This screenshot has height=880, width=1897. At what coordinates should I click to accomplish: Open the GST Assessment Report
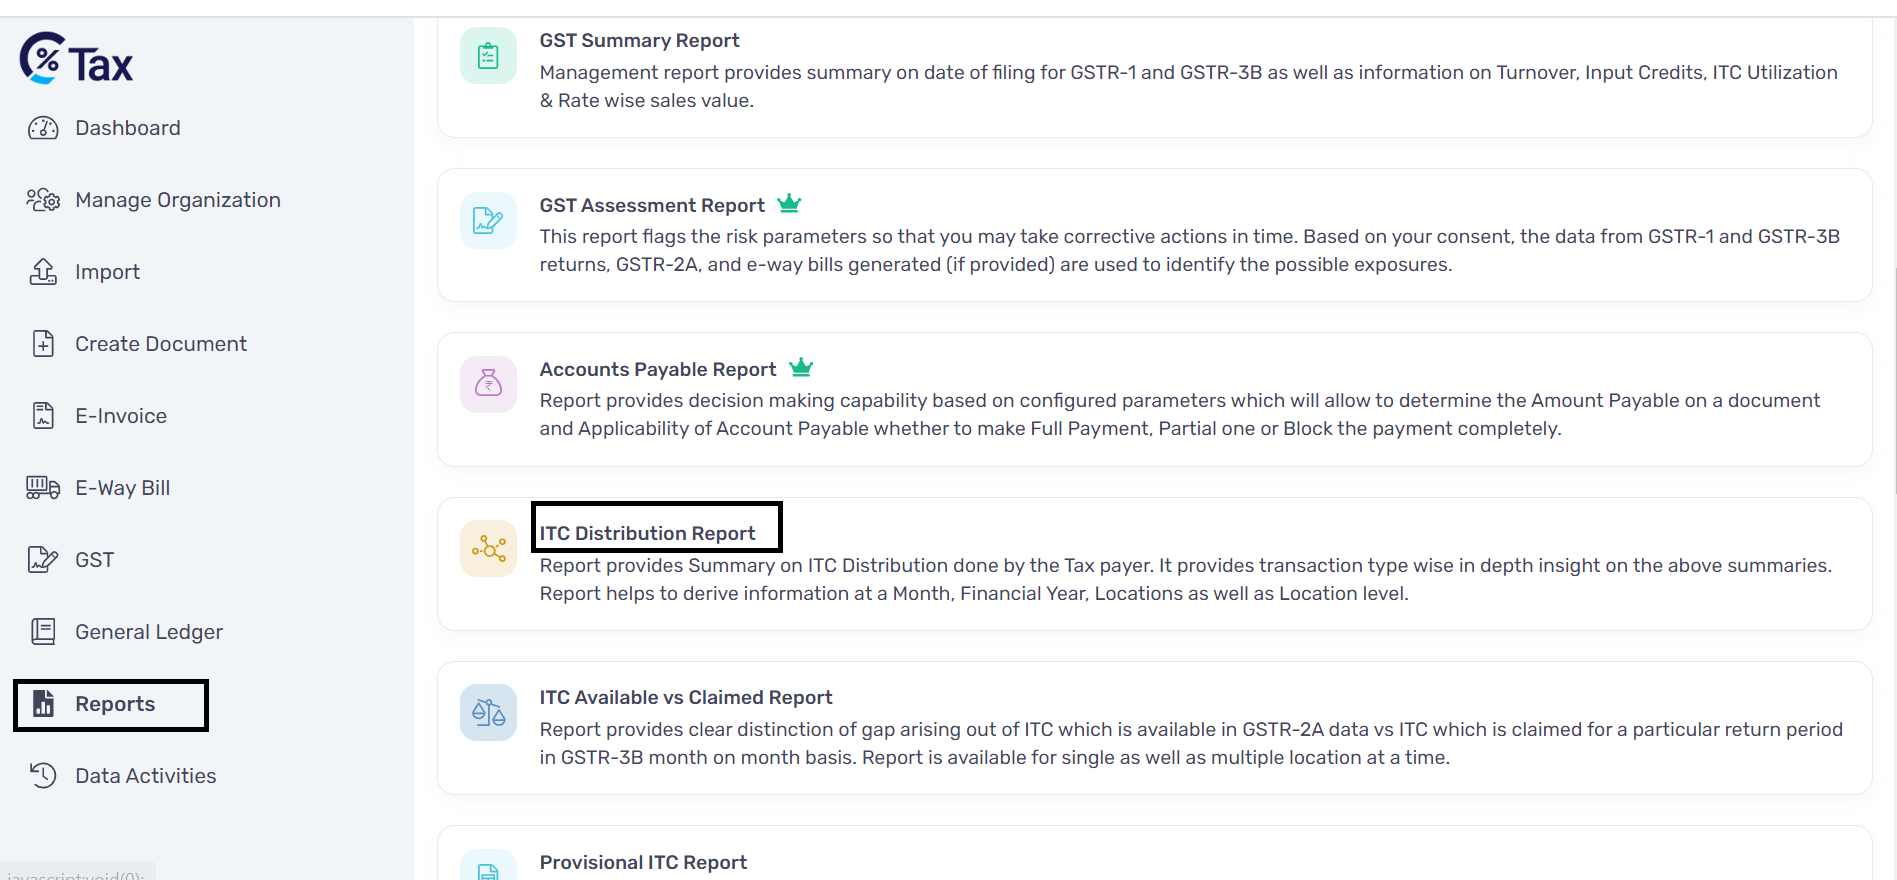coord(652,205)
